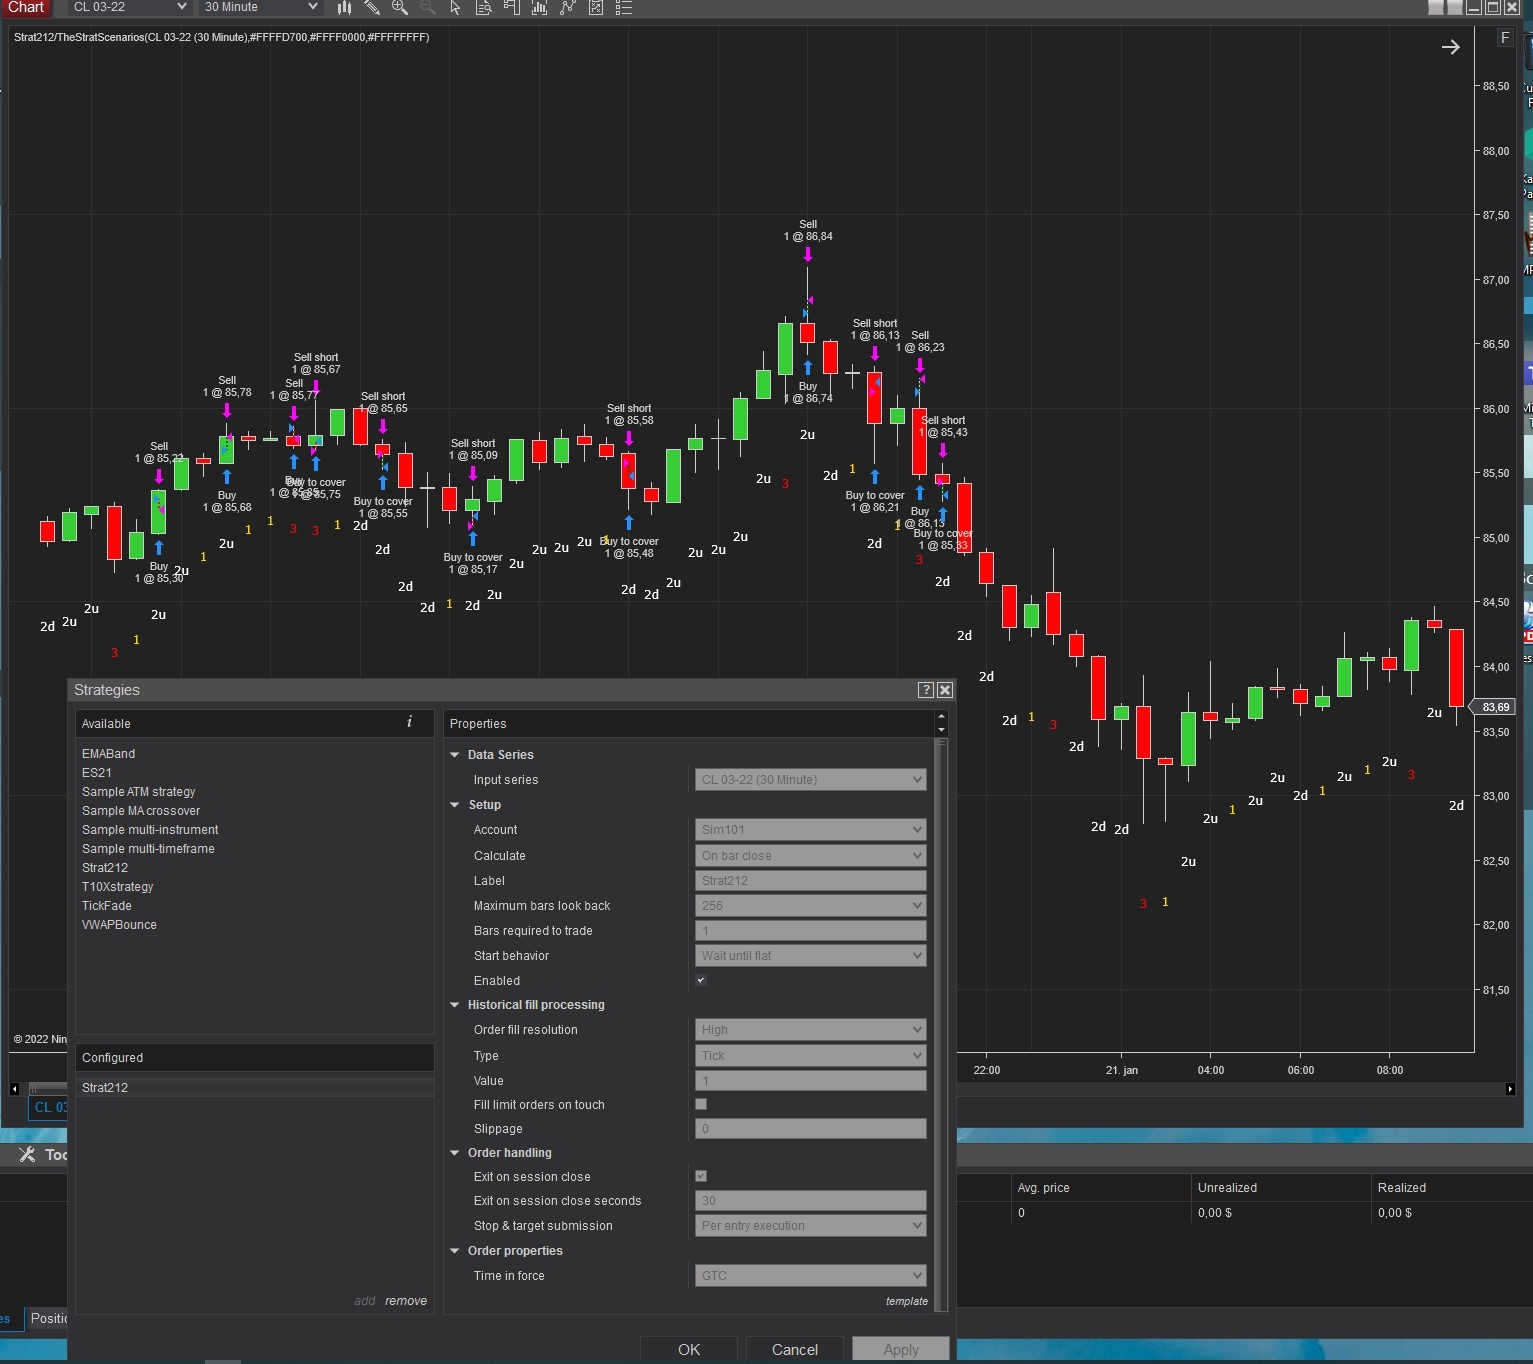Close the Strategies dialog
The image size is (1533, 1364).
(945, 690)
